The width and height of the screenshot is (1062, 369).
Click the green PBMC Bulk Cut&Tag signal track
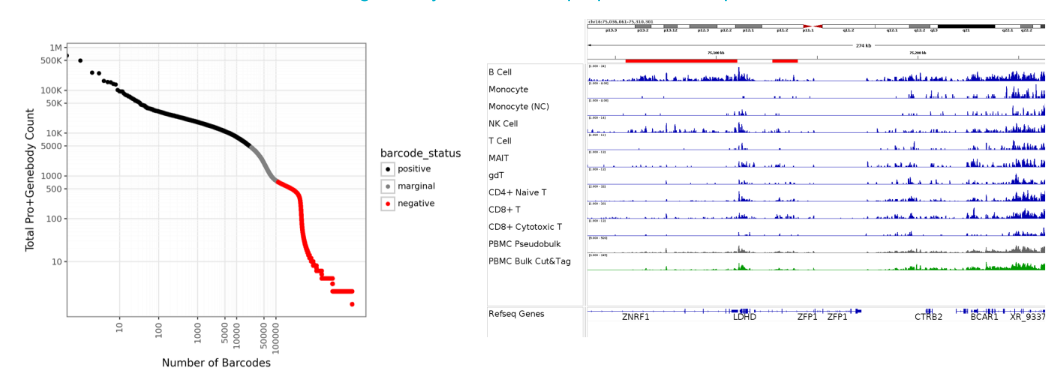(x=815, y=266)
